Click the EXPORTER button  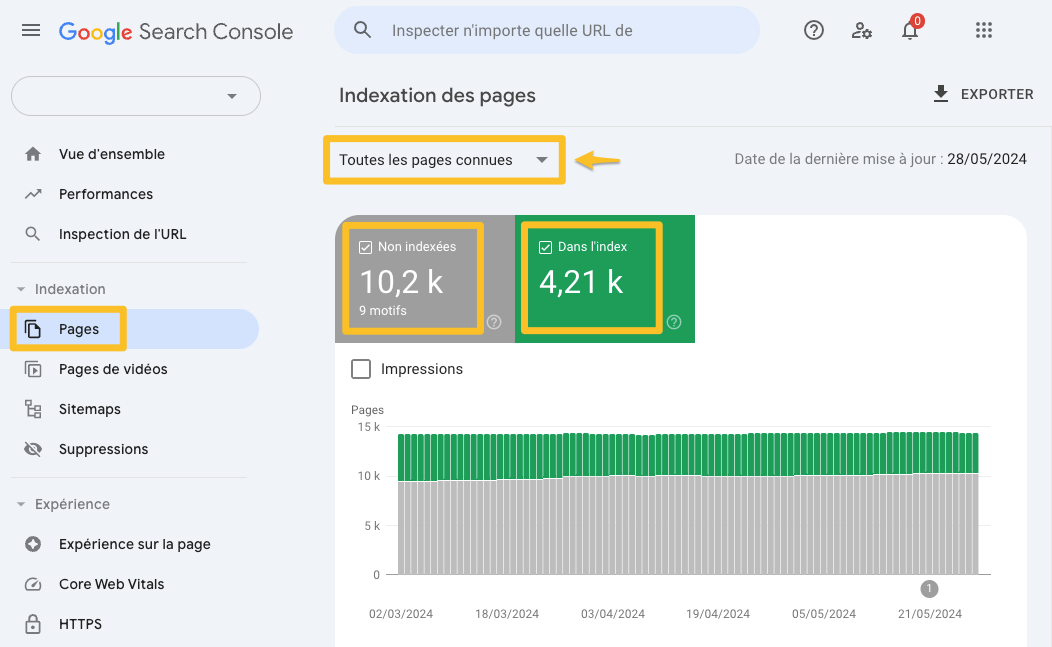(x=983, y=94)
